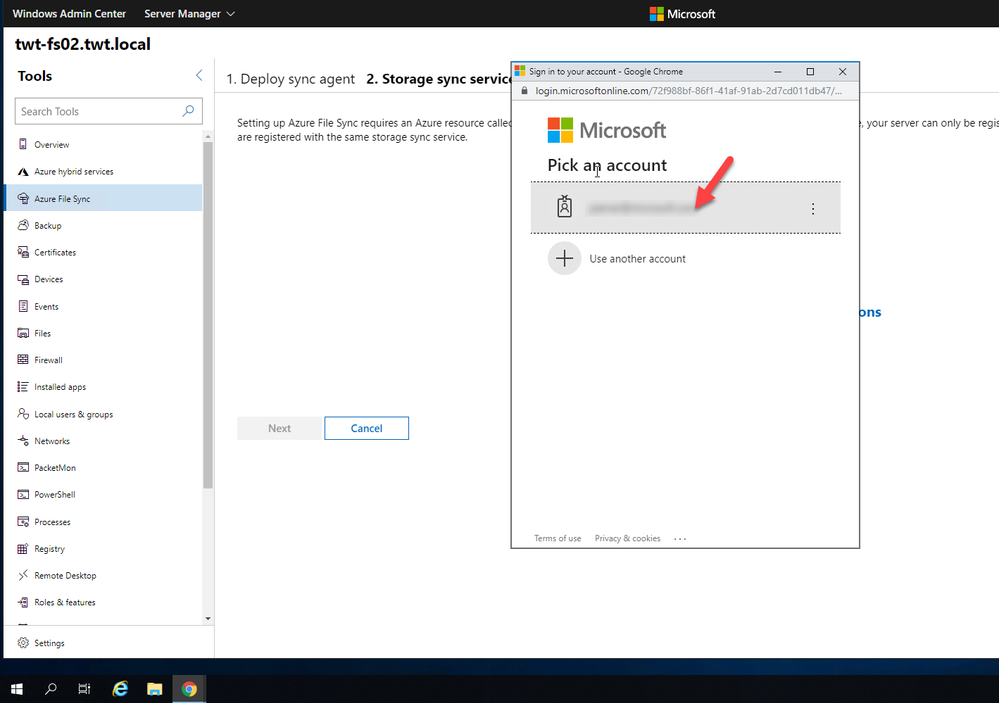Screen dimensions: 999x703
Task: Collapse the Tools panel chevron
Action: (x=199, y=75)
